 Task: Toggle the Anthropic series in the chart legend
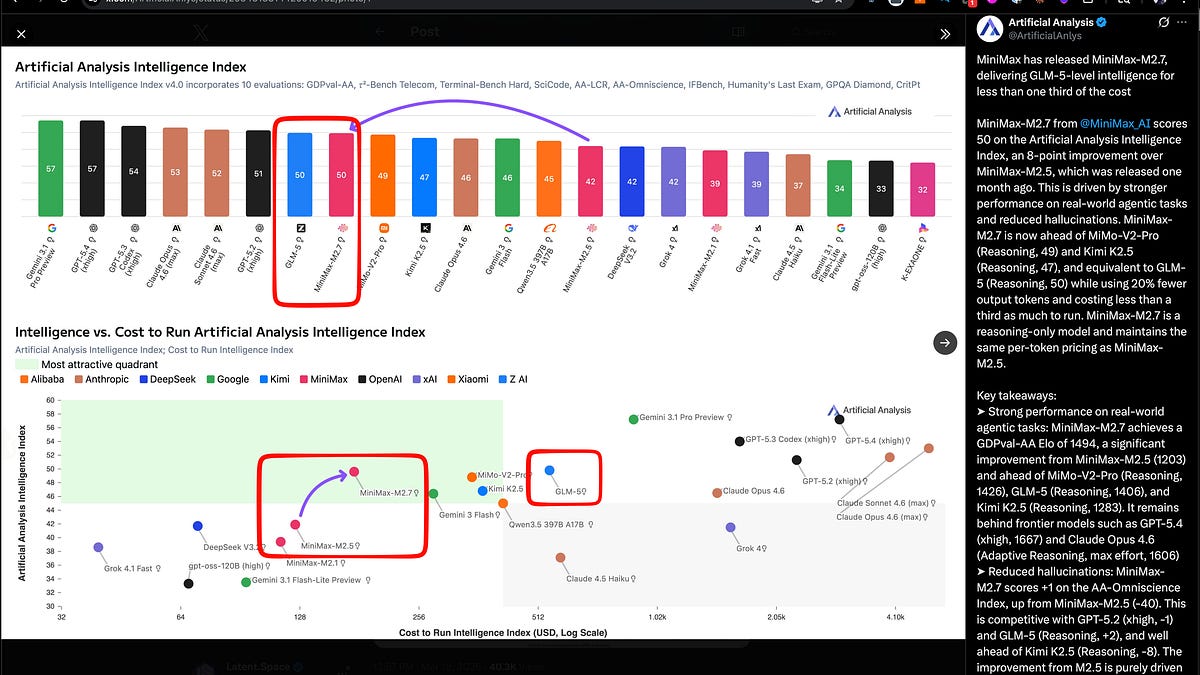tap(99, 379)
